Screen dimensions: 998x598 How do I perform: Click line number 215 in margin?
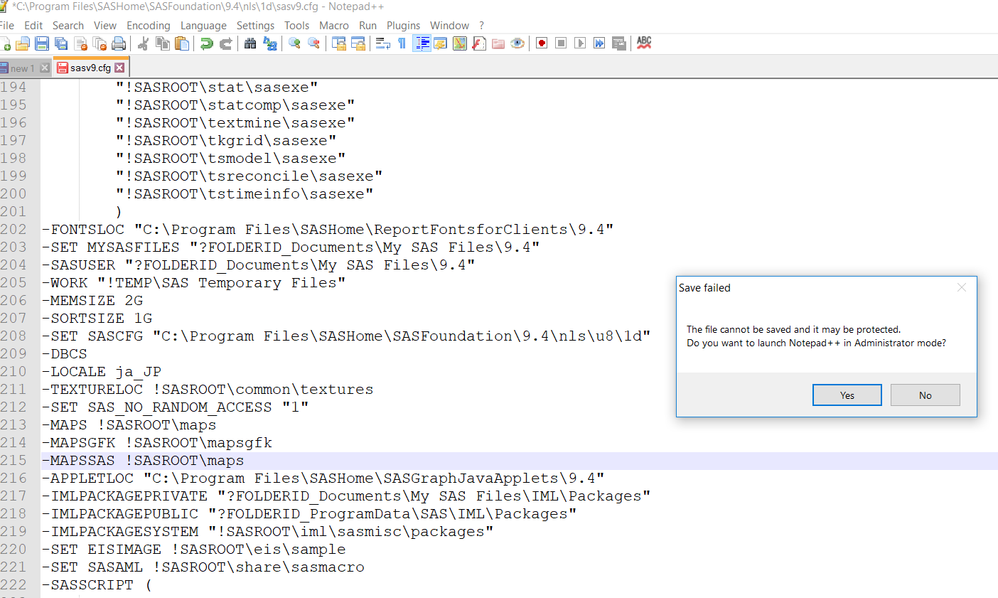click(13, 460)
